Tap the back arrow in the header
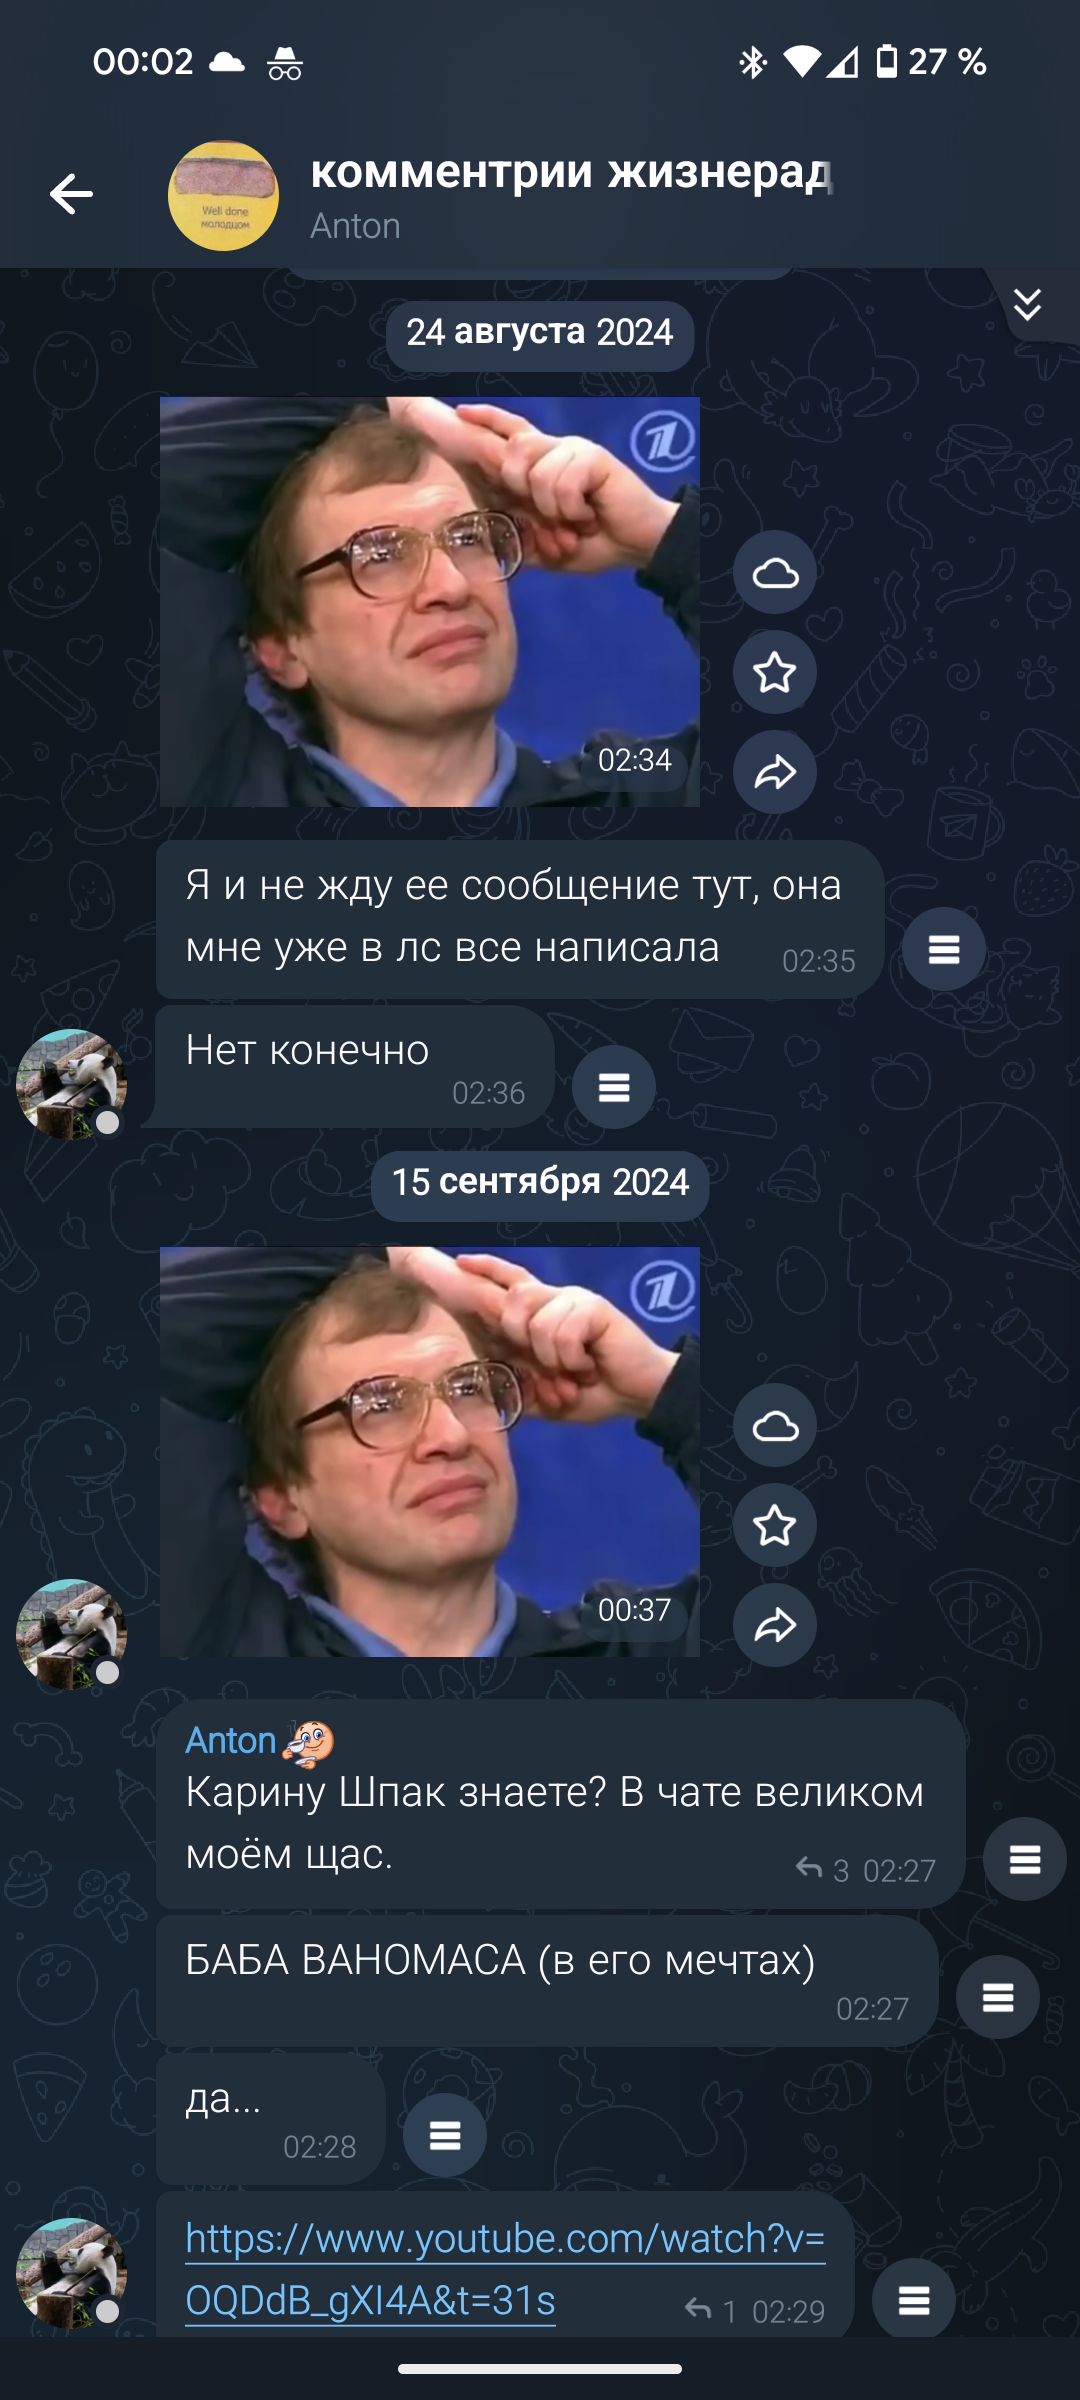Image resolution: width=1080 pixels, height=2400 pixels. coord(71,194)
